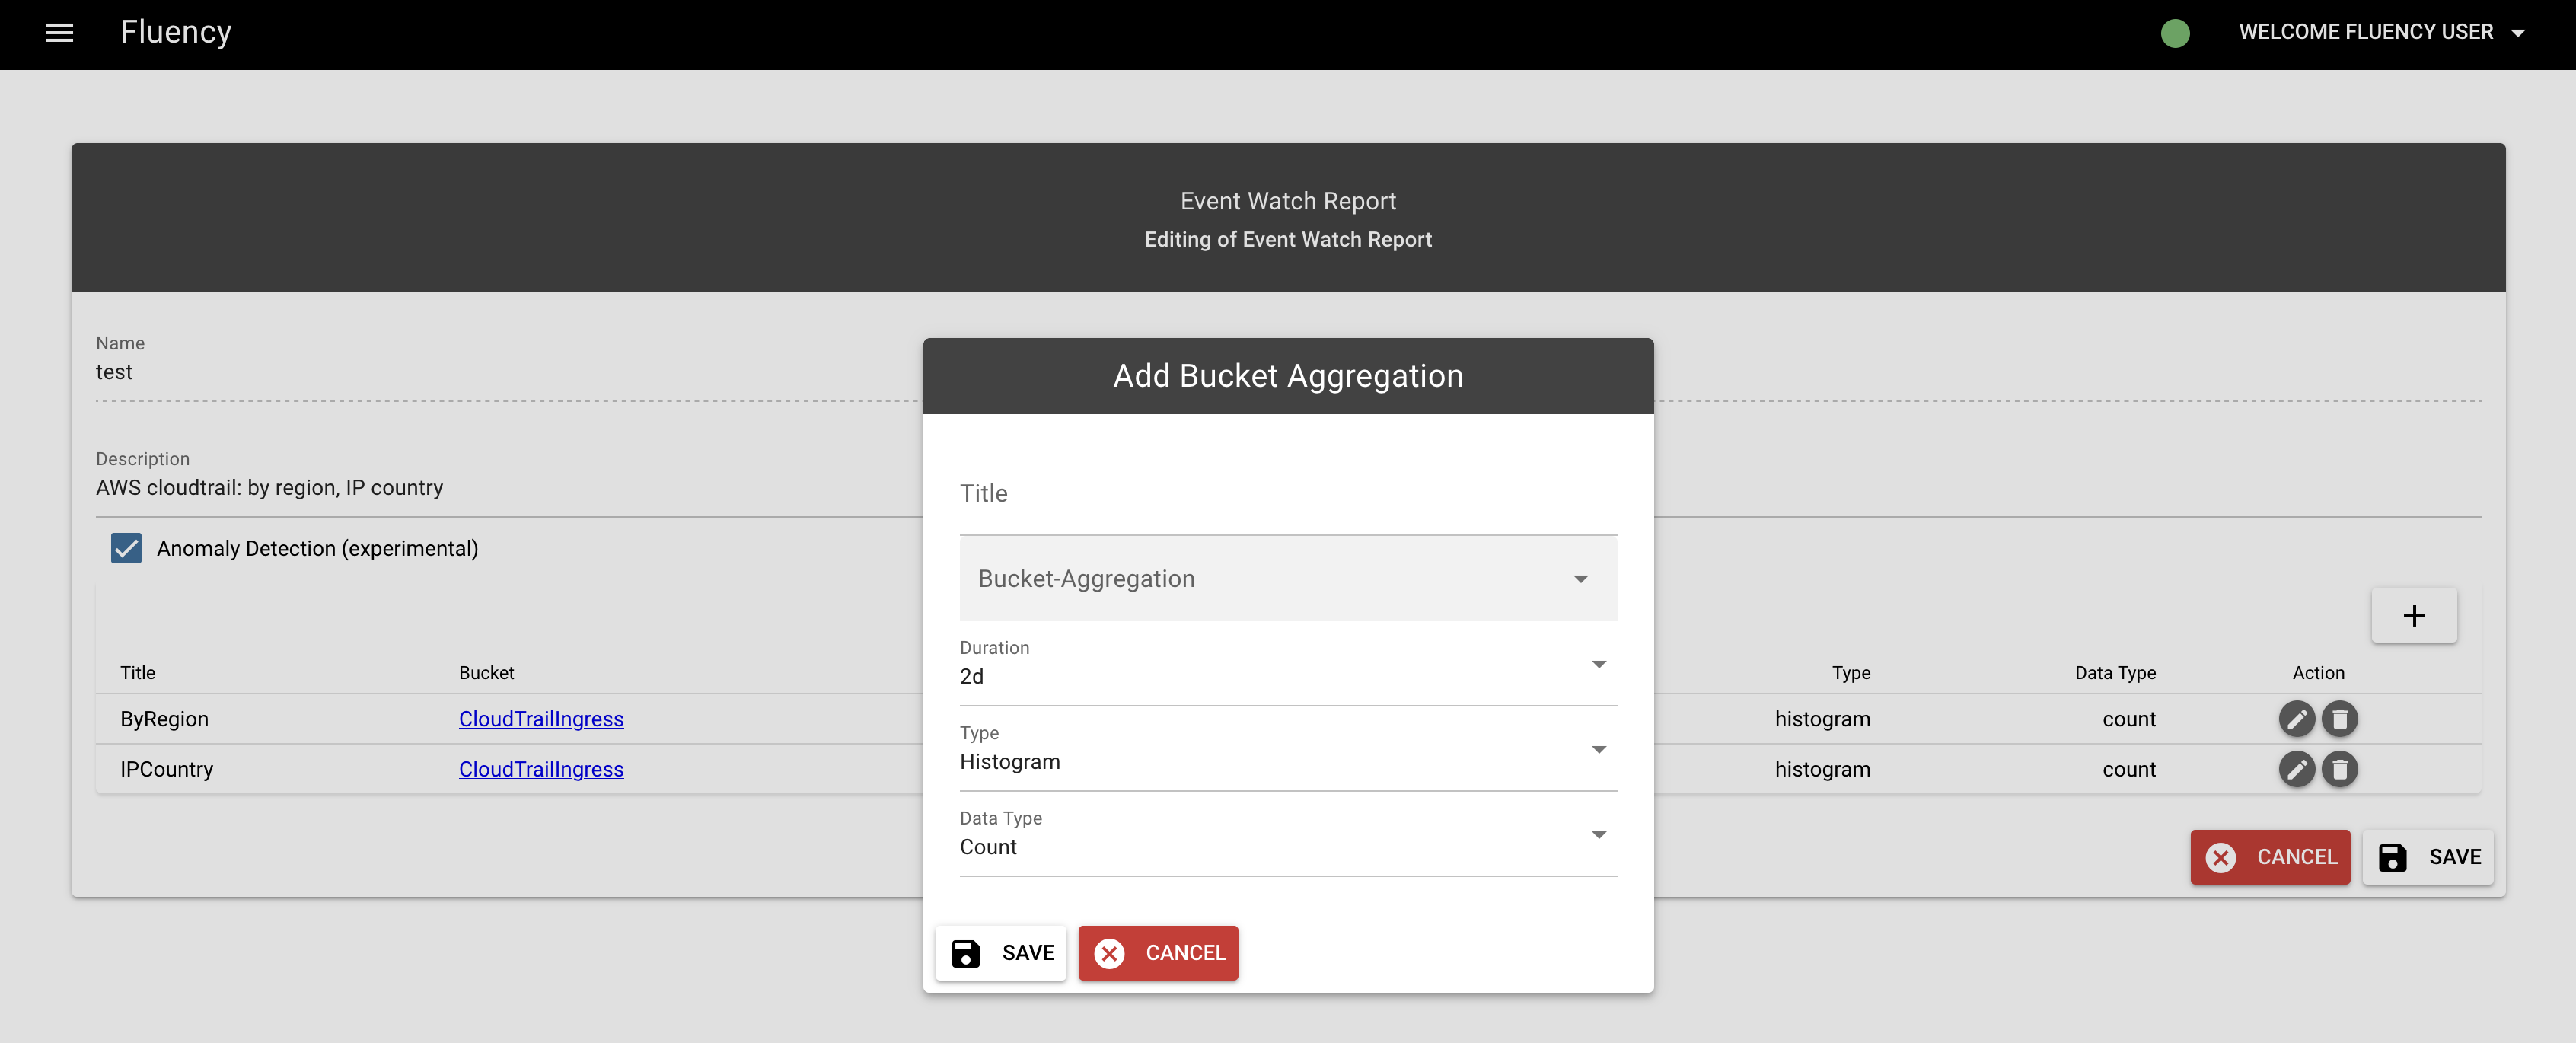
Task: Open CloudTrailIngress link in IPCountry row
Action: click(541, 769)
